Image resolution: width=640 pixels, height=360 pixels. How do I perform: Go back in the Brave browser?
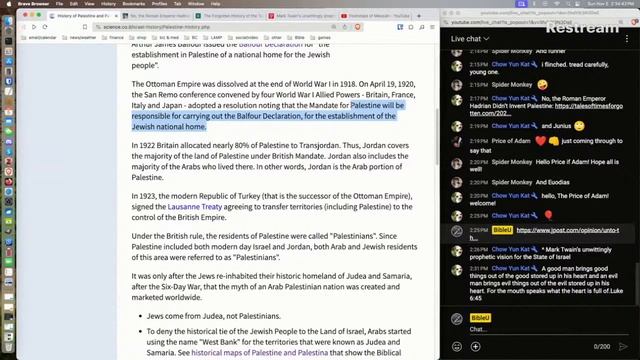click(24, 27)
